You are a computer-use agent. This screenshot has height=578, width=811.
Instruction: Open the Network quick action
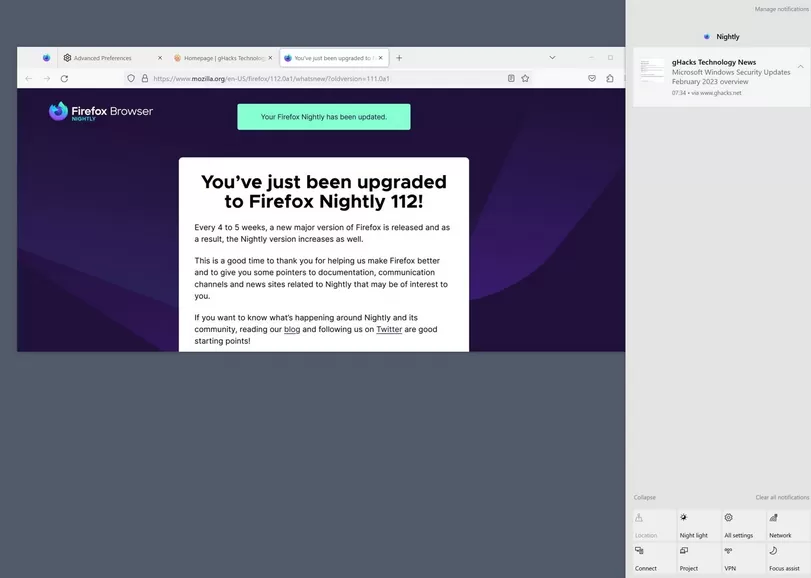pyautogui.click(x=788, y=525)
